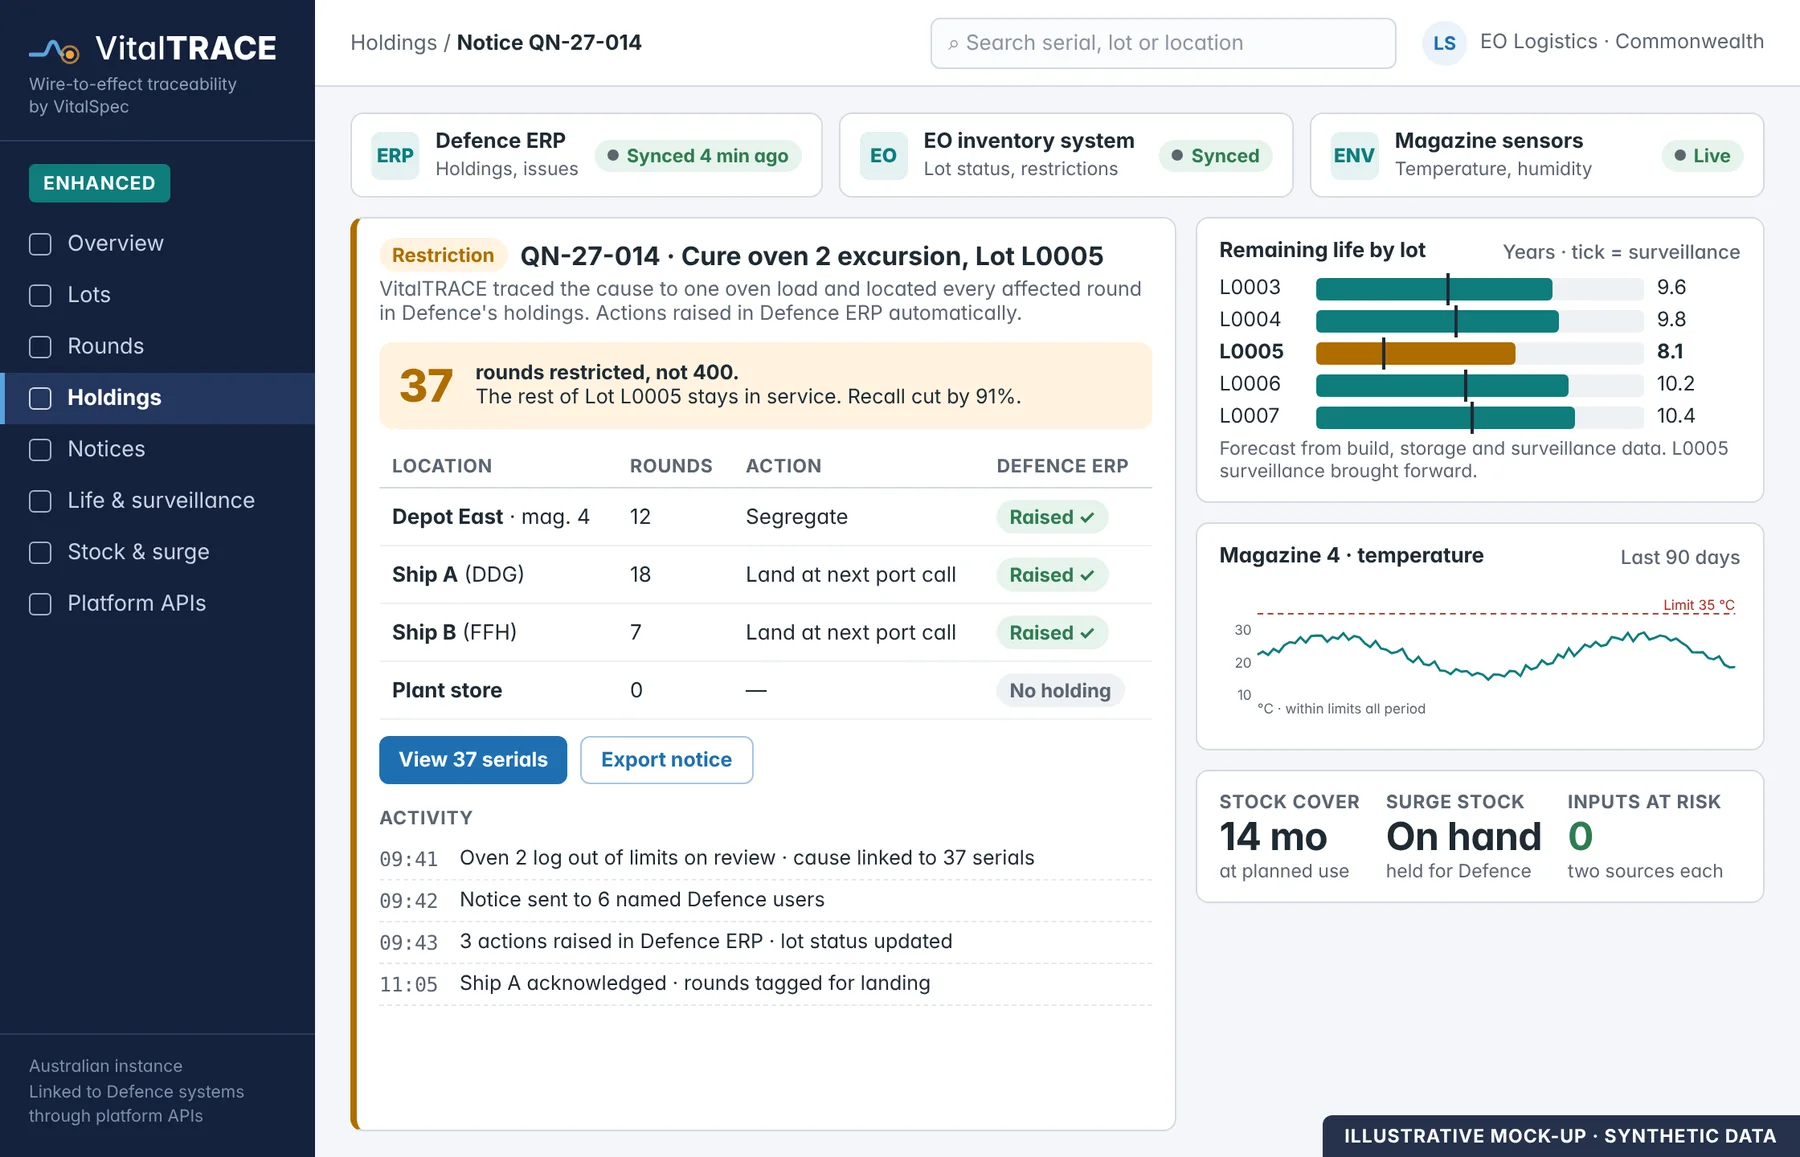Click the 09:41 Oven 2 log activity
This screenshot has width=1800, height=1157.
point(765,859)
